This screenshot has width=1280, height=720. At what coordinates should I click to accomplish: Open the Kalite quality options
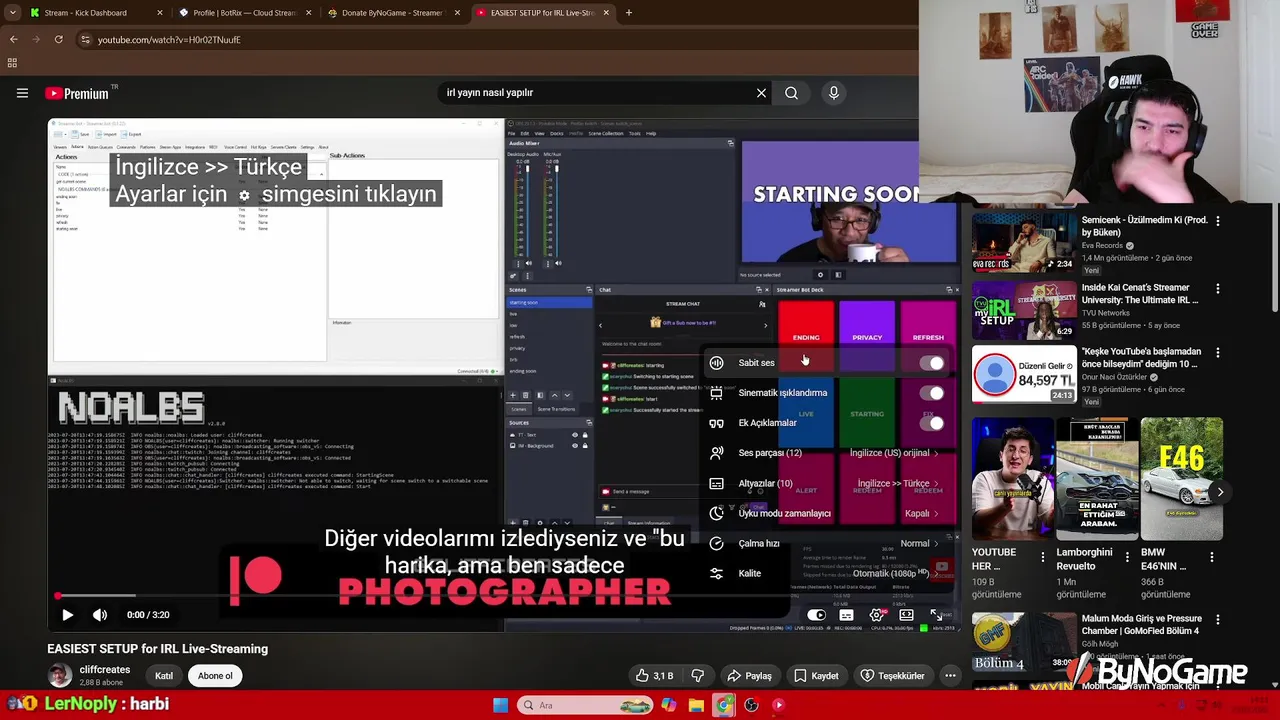pos(827,573)
